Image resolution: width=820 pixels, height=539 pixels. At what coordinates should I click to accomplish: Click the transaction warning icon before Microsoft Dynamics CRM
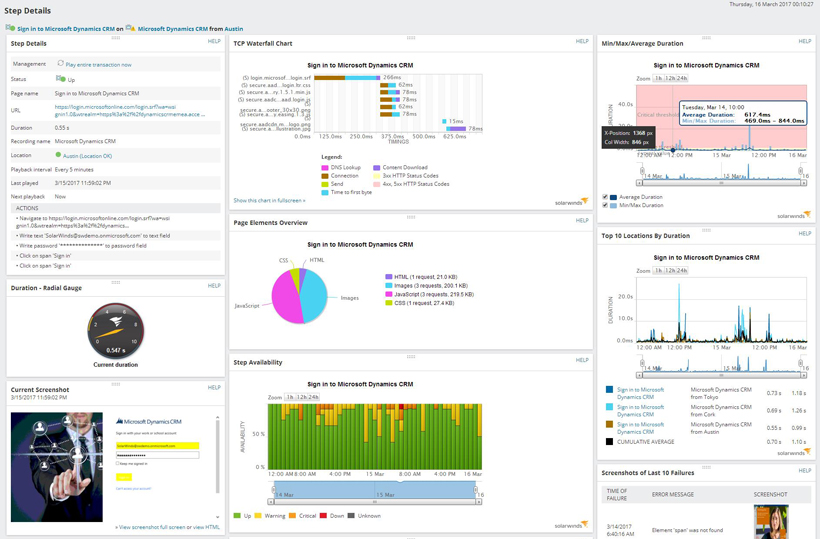[130, 29]
